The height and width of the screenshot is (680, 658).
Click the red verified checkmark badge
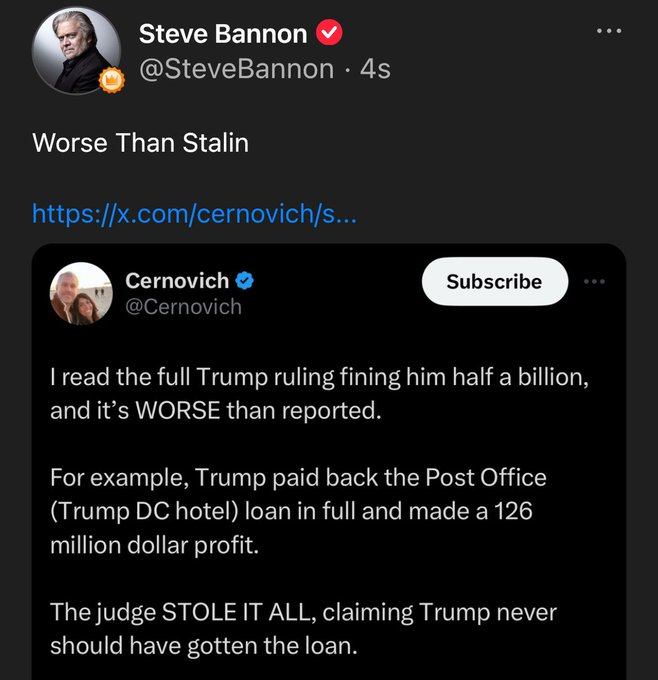coord(329,34)
